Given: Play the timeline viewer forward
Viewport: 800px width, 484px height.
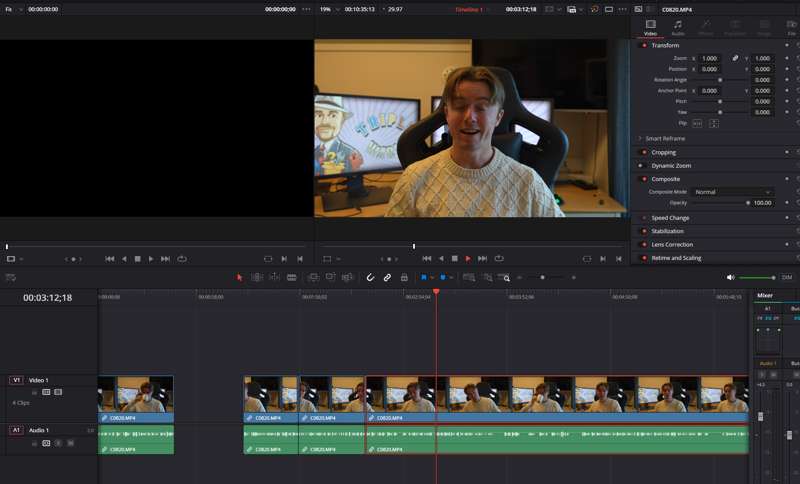Looking at the screenshot, I should (468, 259).
